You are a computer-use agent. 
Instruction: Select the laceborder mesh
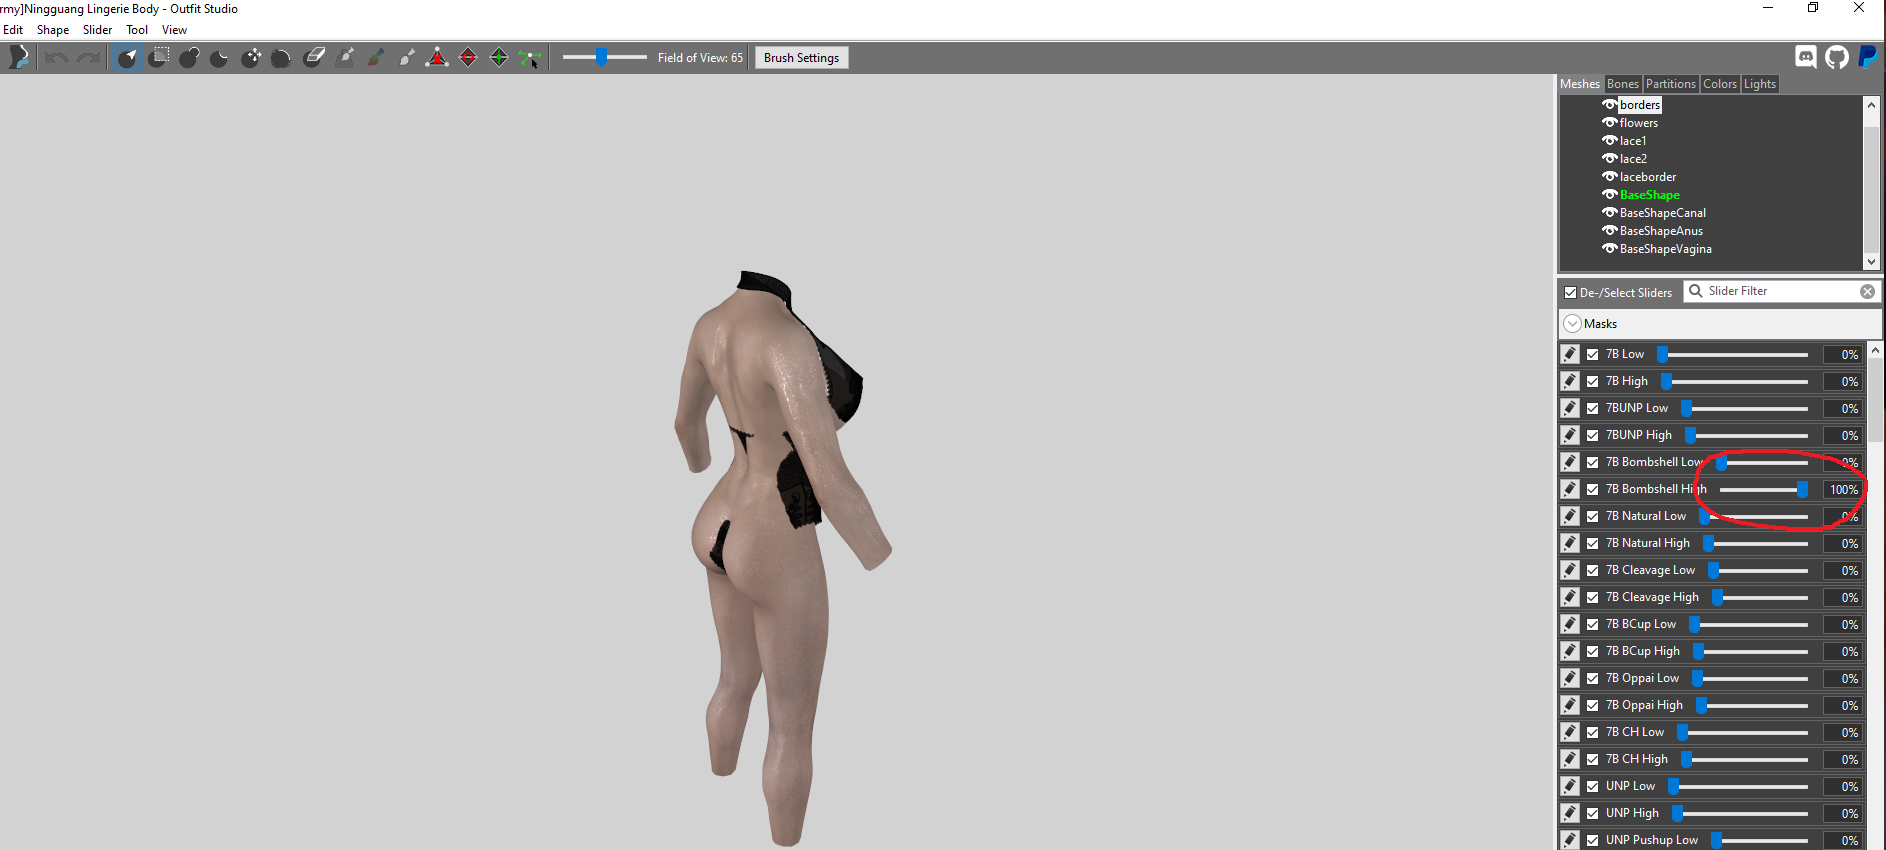point(1648,177)
